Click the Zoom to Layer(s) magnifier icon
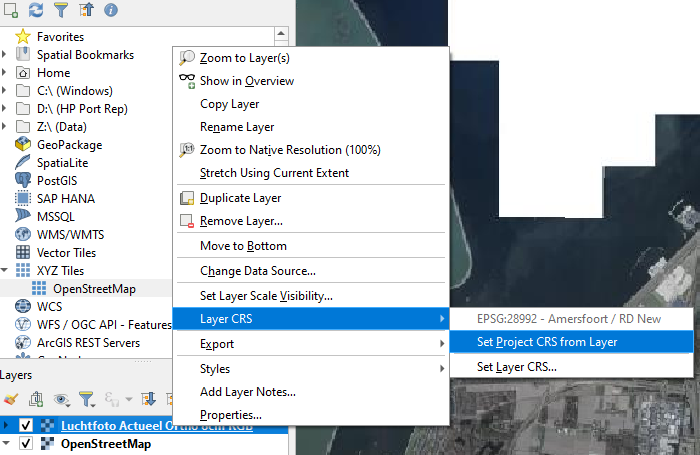 pyautogui.click(x=187, y=58)
